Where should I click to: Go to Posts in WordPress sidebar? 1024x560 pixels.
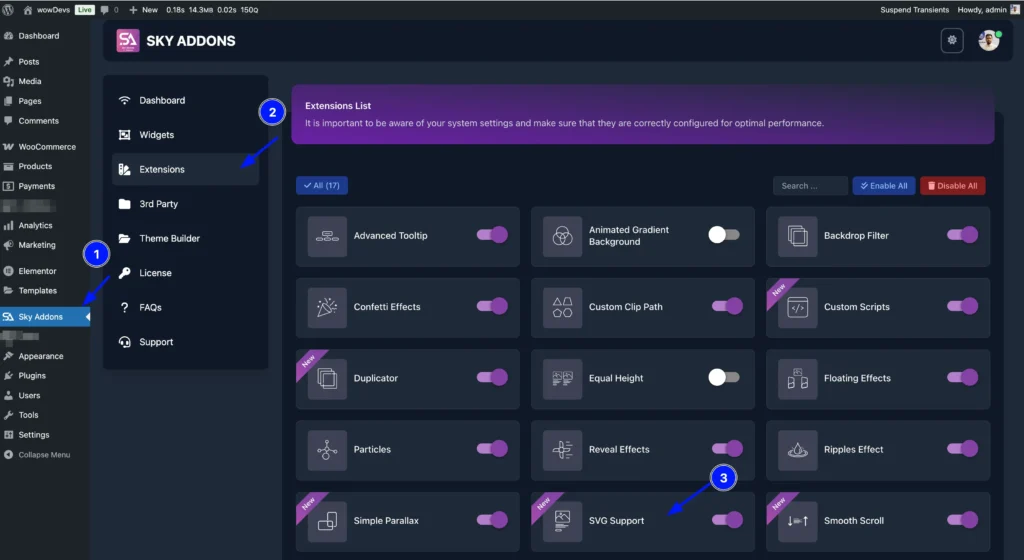point(45,62)
